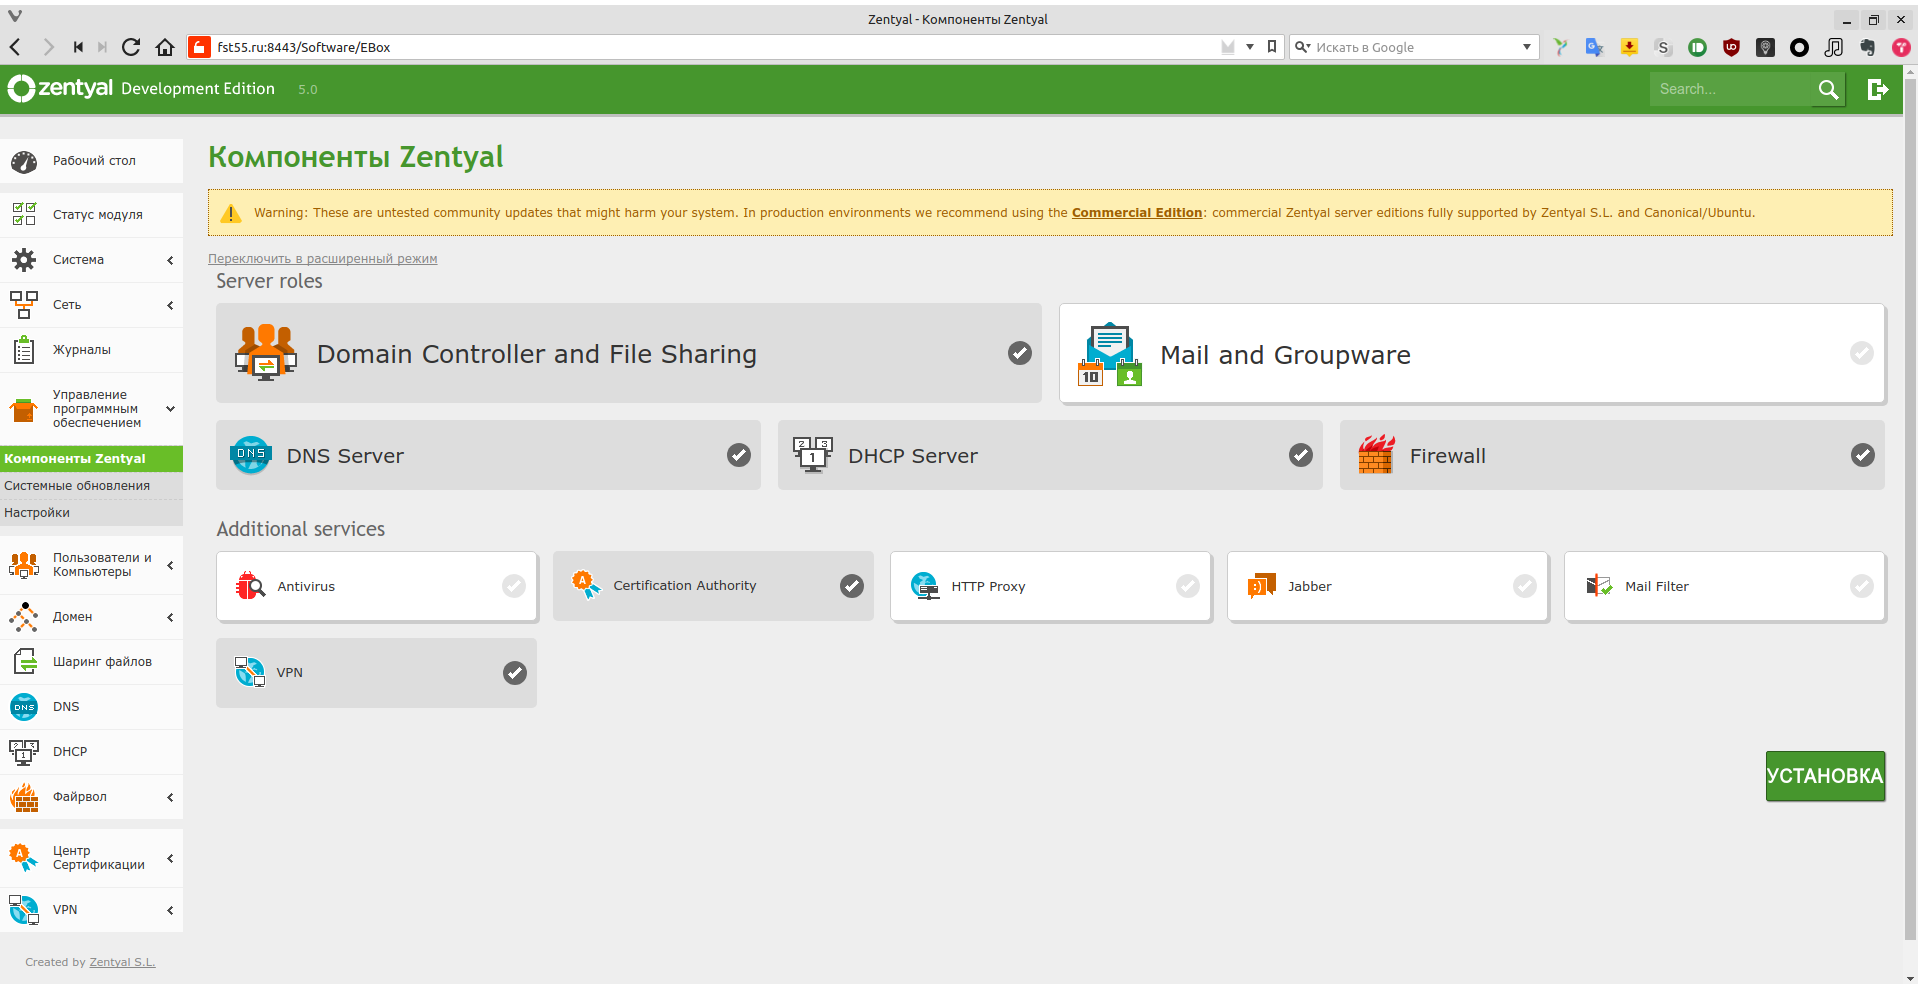This screenshot has height=984, width=1920.
Task: Toggle the Certification Authority checkmark
Action: [852, 586]
